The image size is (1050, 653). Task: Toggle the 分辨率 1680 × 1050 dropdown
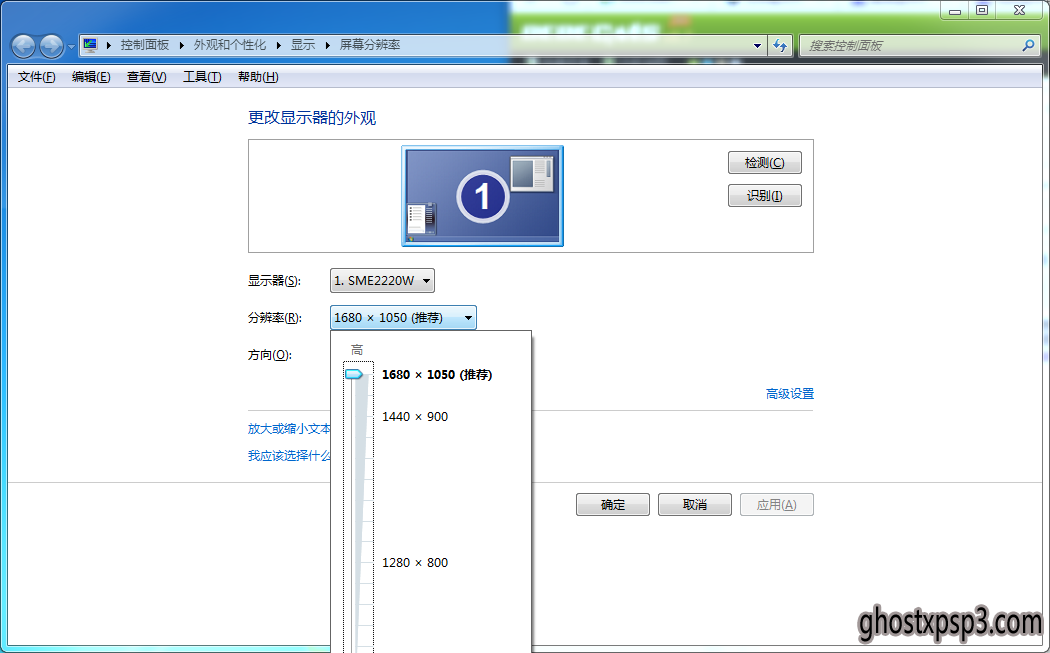point(403,317)
